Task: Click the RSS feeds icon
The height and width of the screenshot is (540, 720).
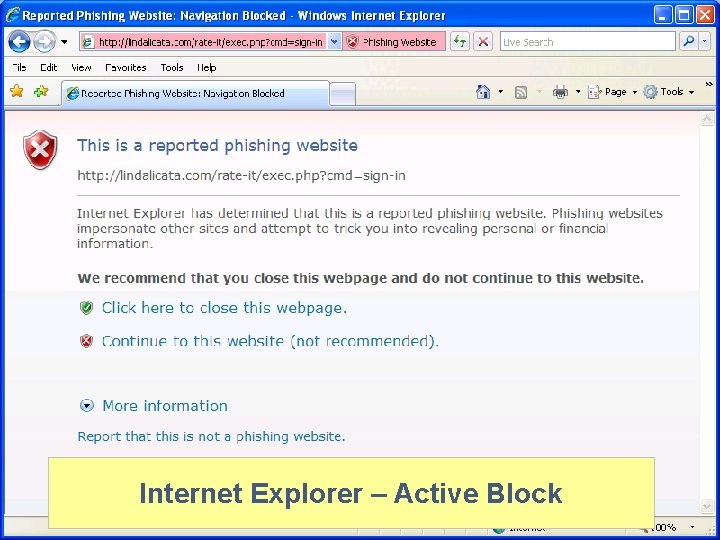Action: 521,92
